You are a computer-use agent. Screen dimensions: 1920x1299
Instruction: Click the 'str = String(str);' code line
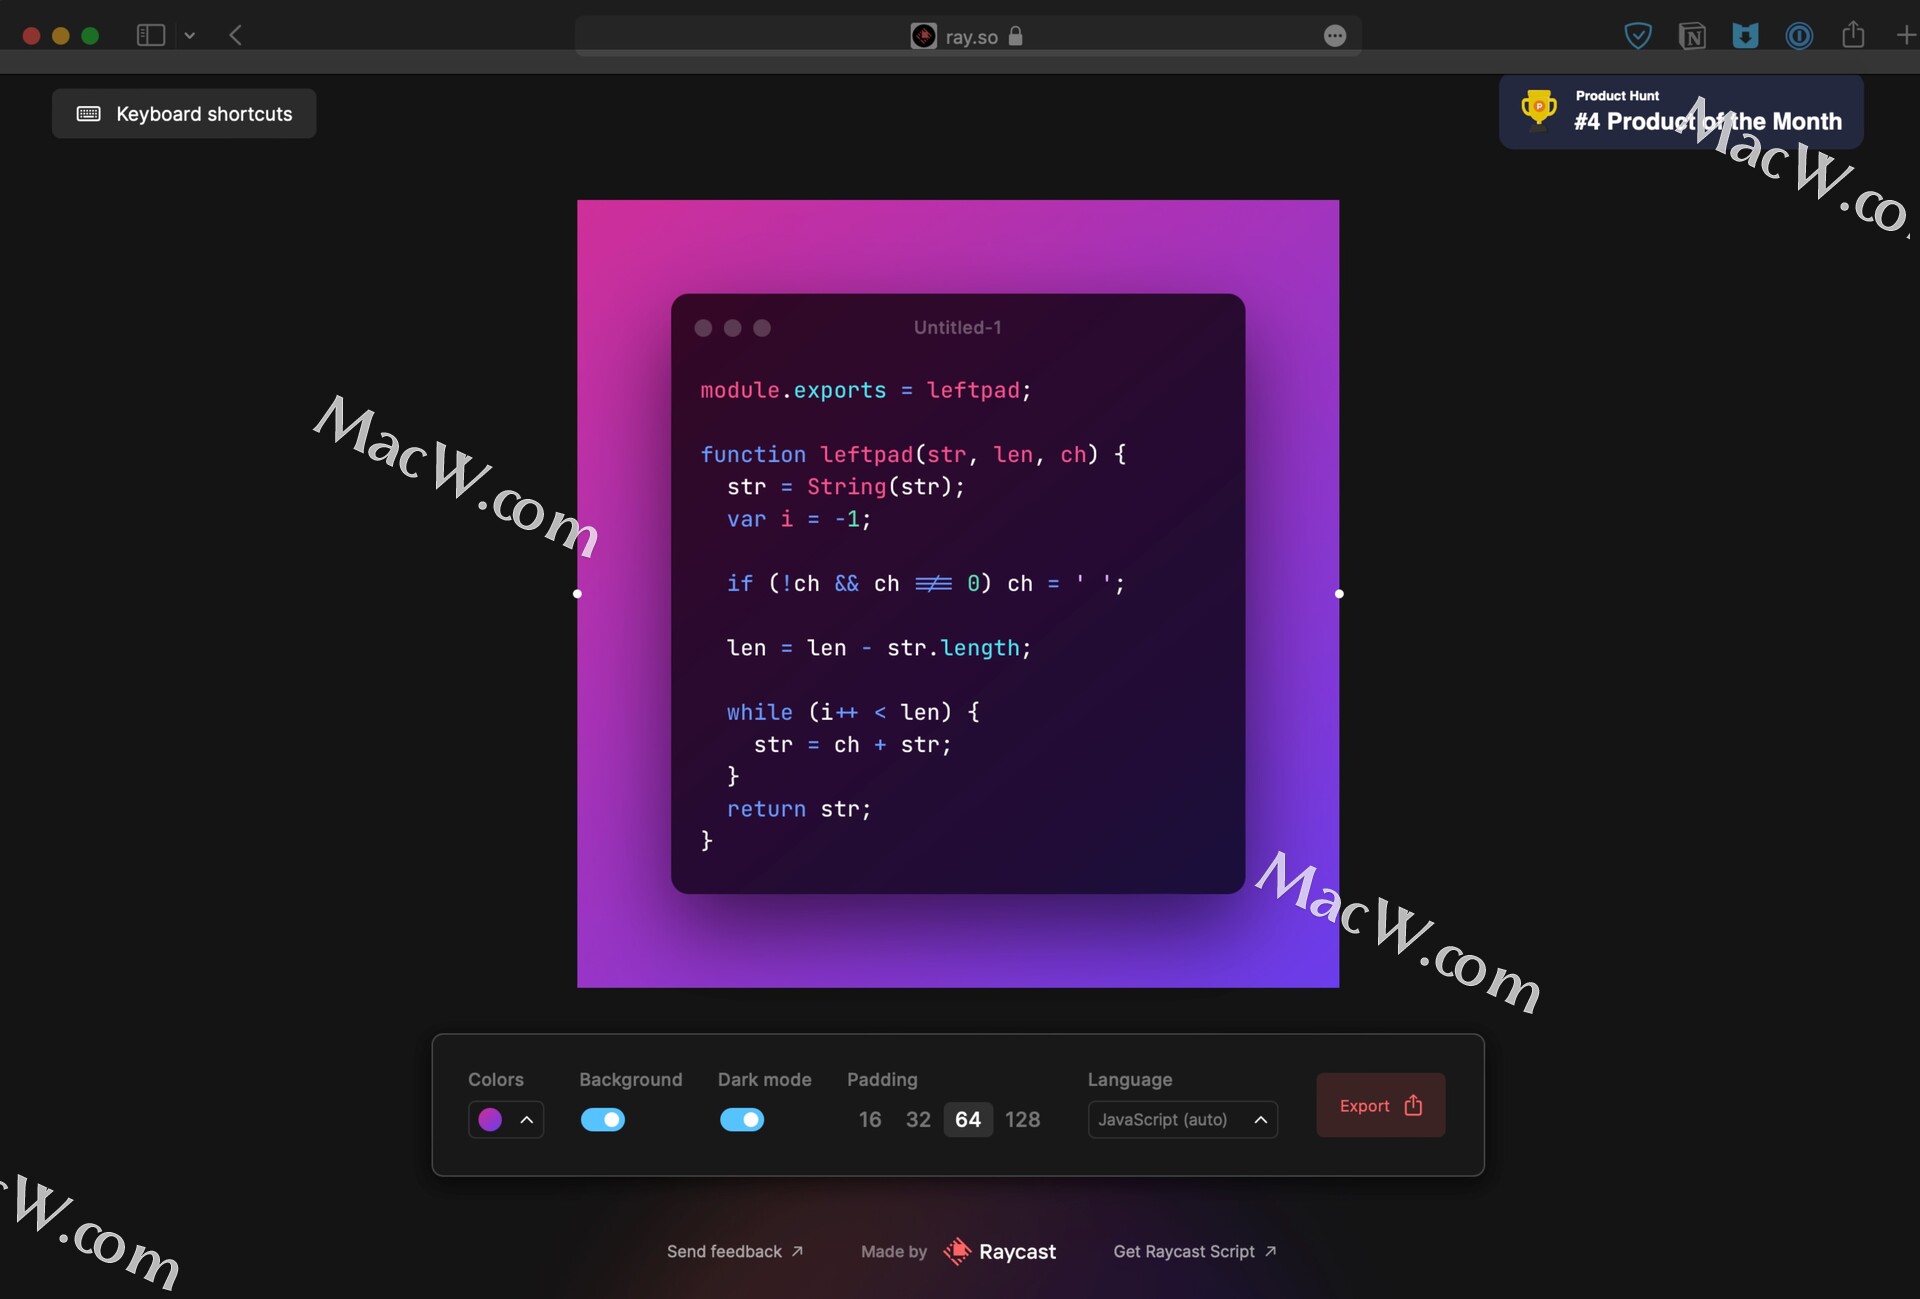pyautogui.click(x=846, y=487)
